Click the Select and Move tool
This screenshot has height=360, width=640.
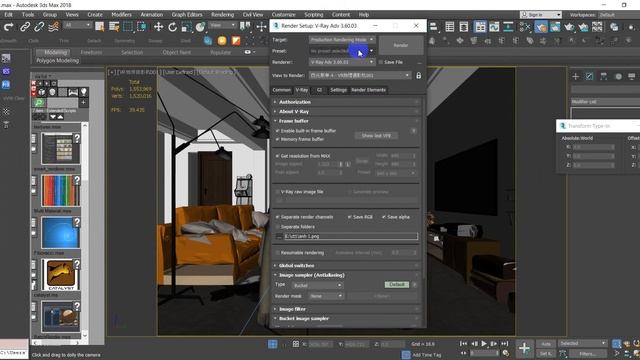(x=158, y=27)
